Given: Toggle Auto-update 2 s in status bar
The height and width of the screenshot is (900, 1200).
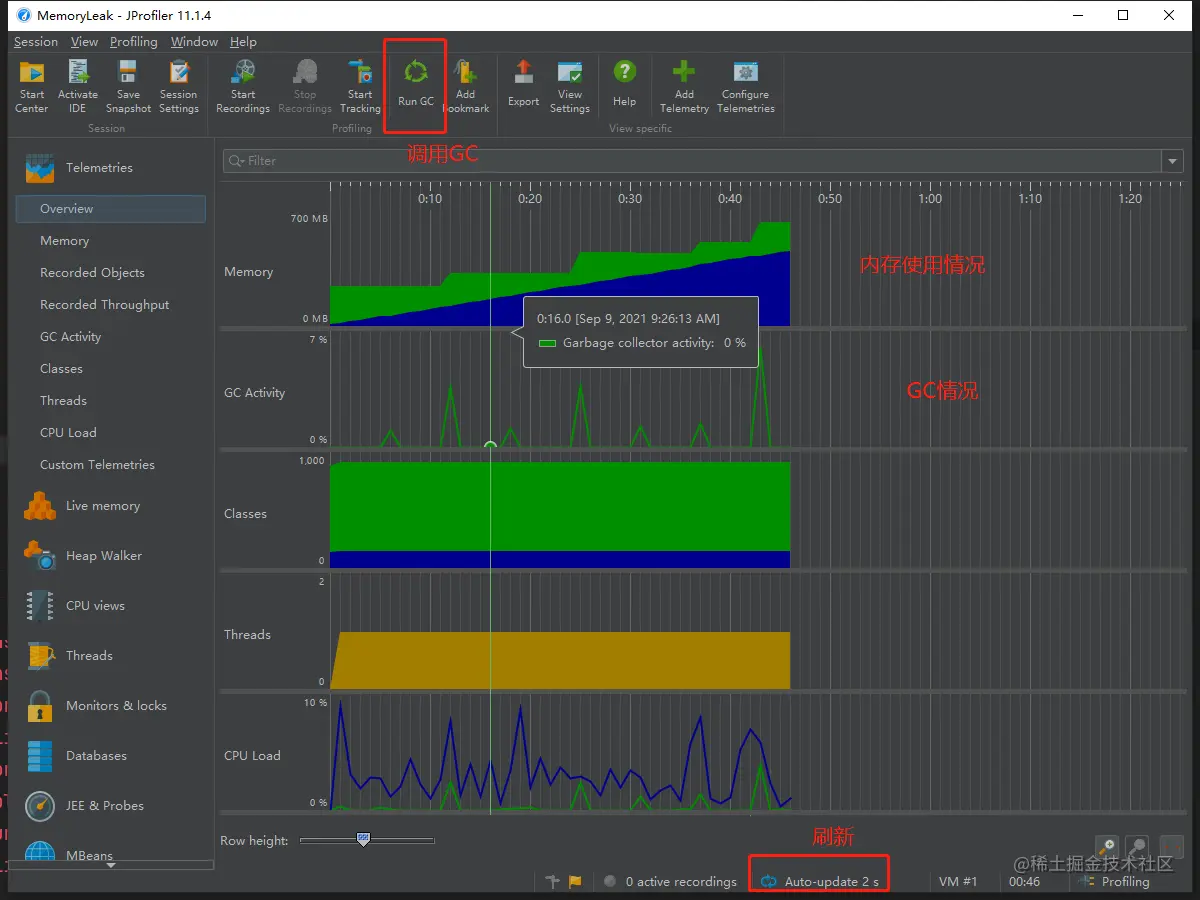Looking at the screenshot, I should point(820,882).
